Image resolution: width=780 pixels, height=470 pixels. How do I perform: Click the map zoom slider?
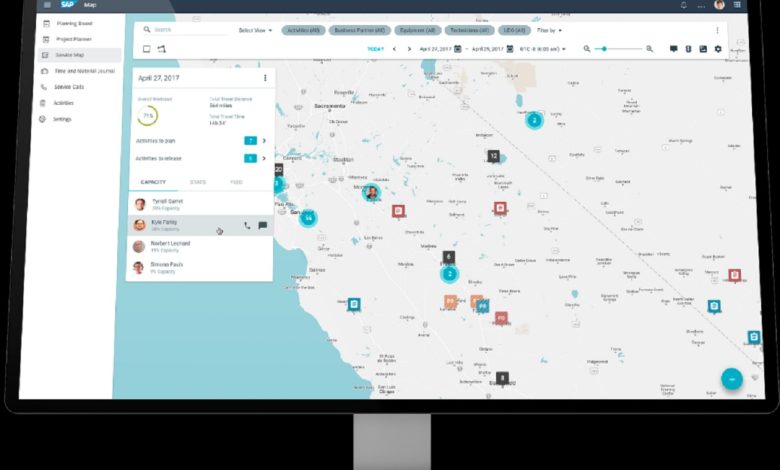(x=618, y=49)
